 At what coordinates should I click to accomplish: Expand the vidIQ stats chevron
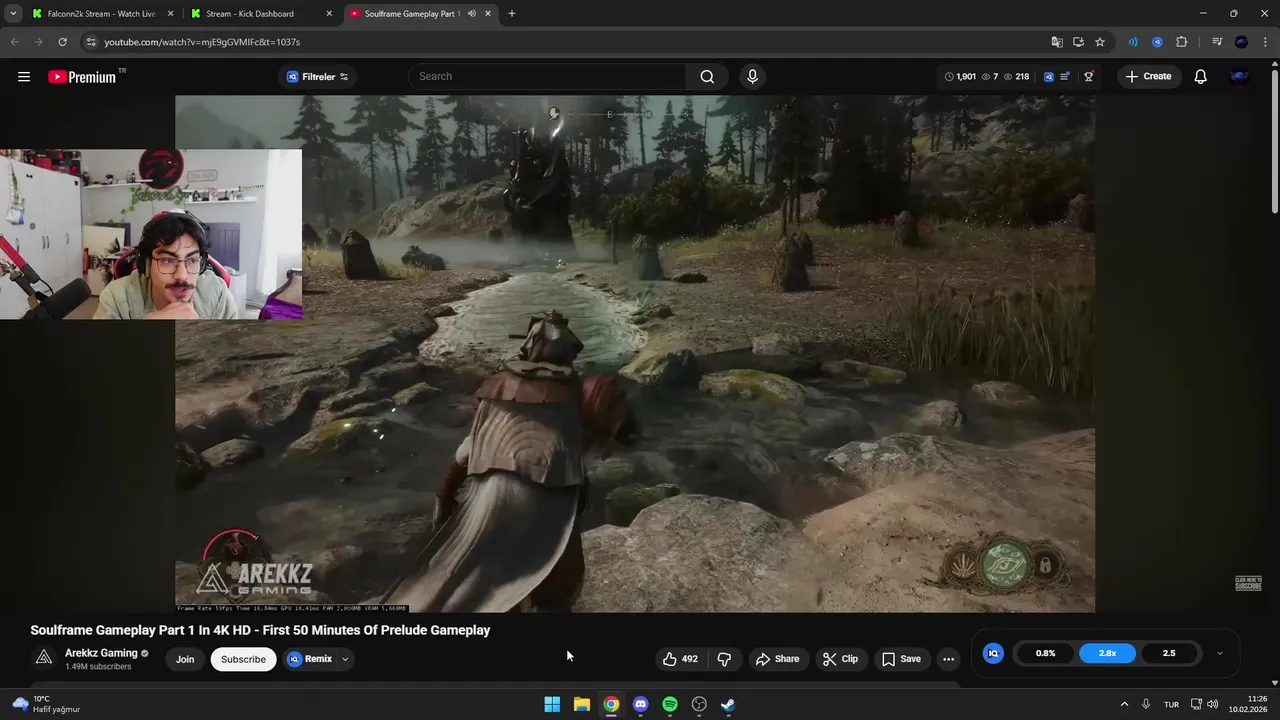coord(1219,653)
